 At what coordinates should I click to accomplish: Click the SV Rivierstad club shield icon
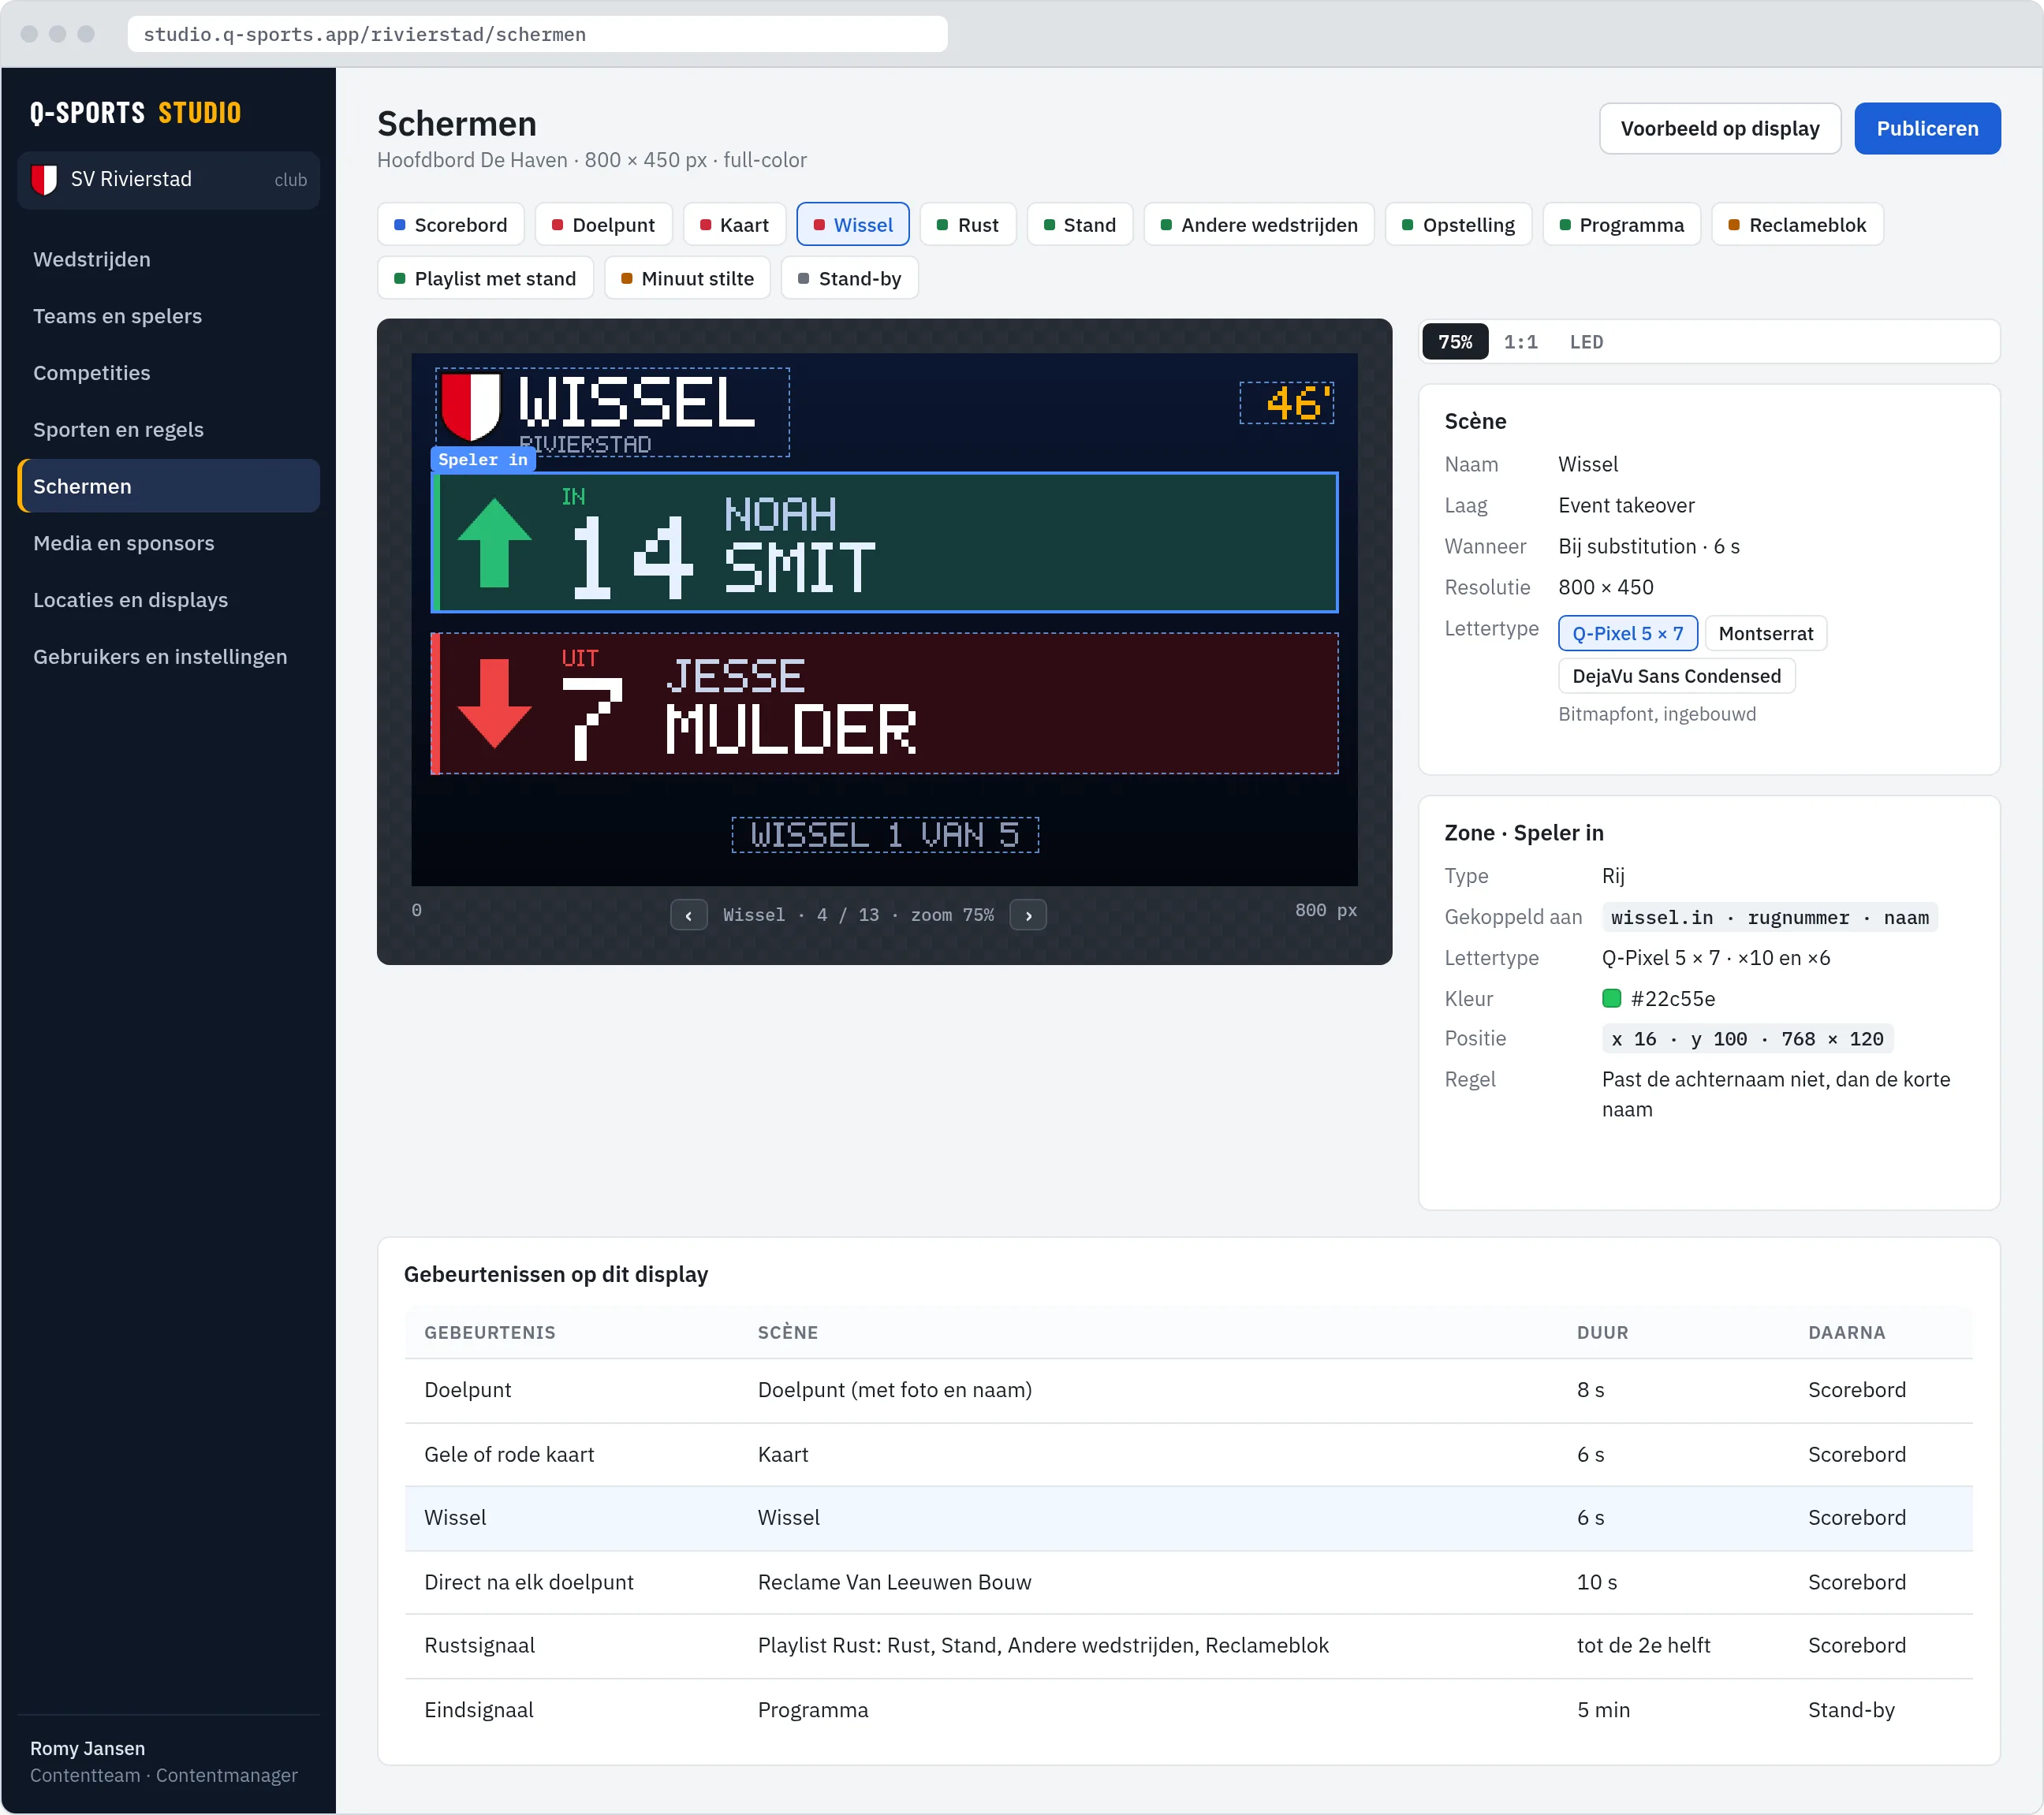(44, 180)
